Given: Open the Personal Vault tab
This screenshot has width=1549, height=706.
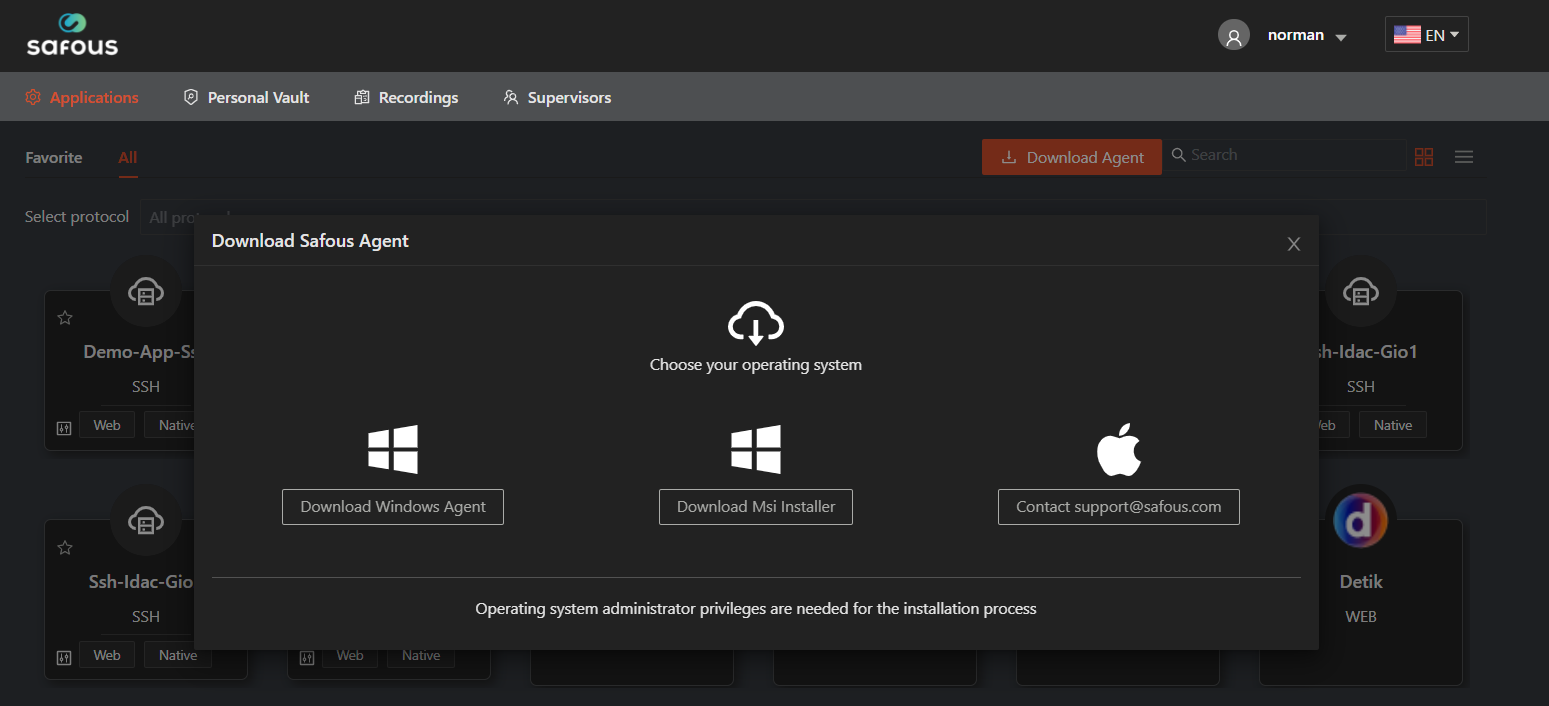Looking at the screenshot, I should coord(246,98).
